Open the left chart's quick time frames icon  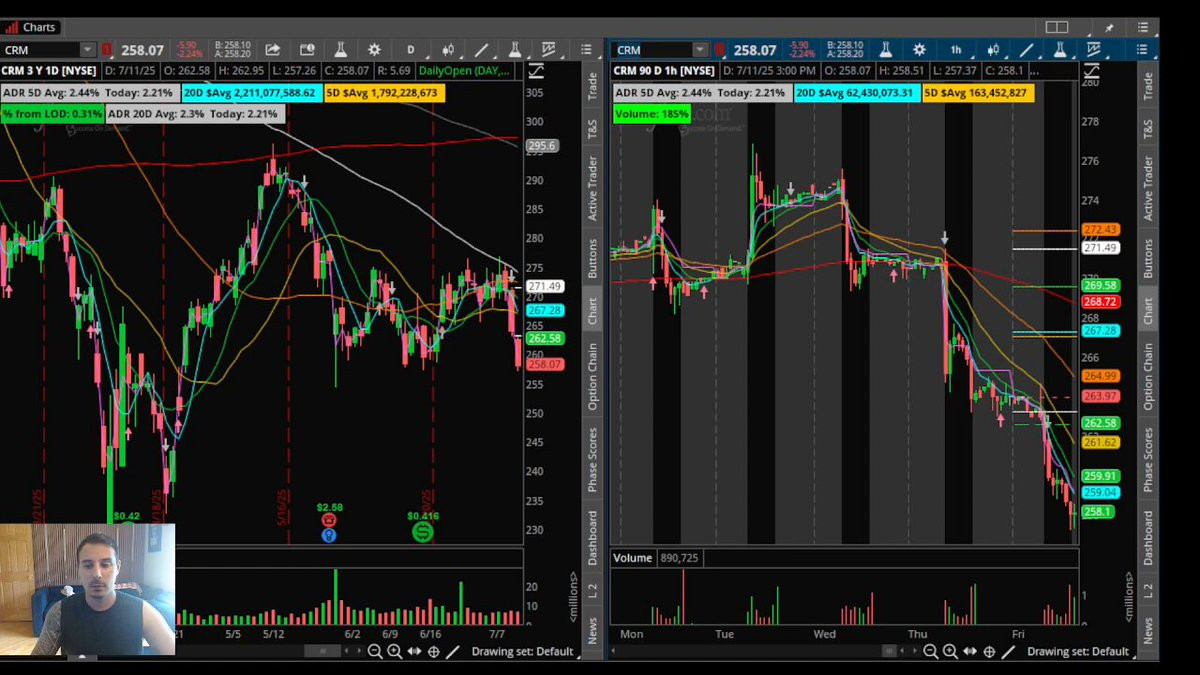[x=306, y=50]
